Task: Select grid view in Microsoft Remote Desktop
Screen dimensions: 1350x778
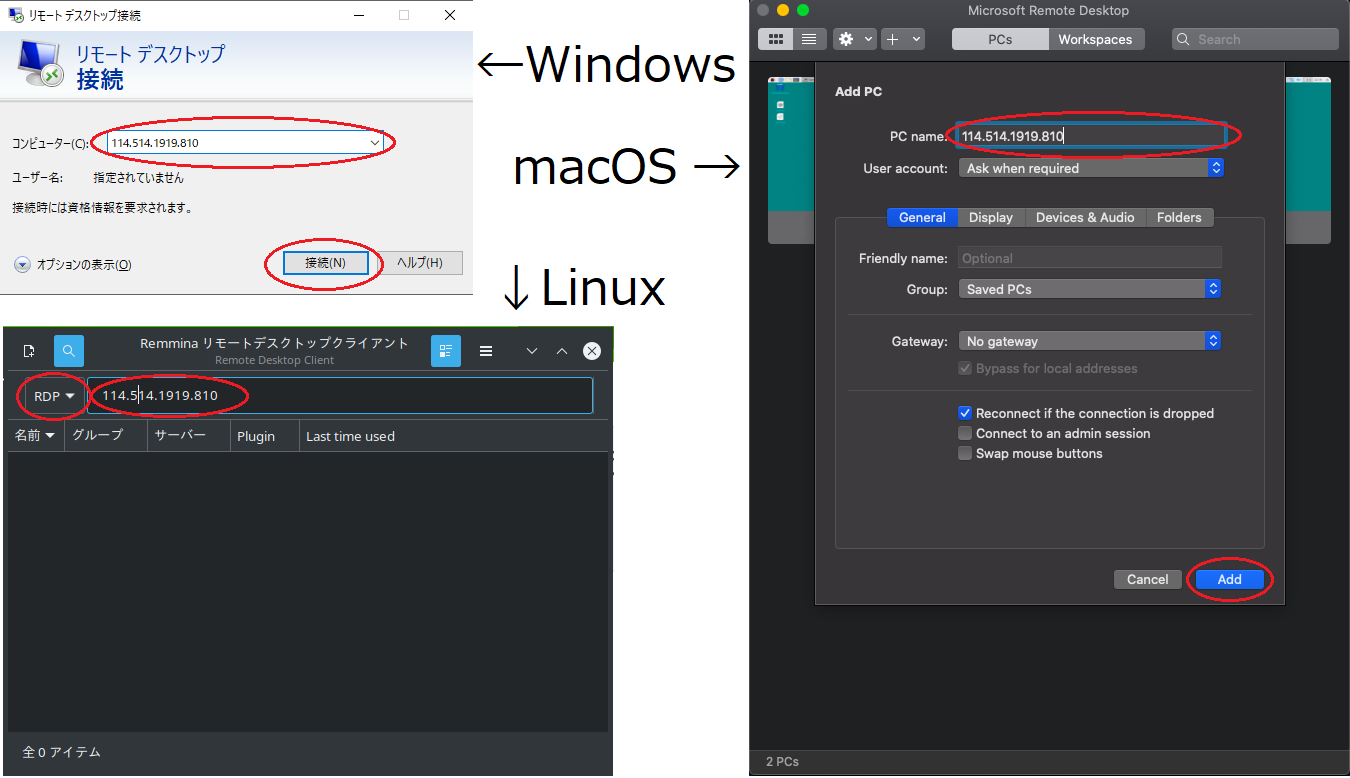Action: point(775,39)
